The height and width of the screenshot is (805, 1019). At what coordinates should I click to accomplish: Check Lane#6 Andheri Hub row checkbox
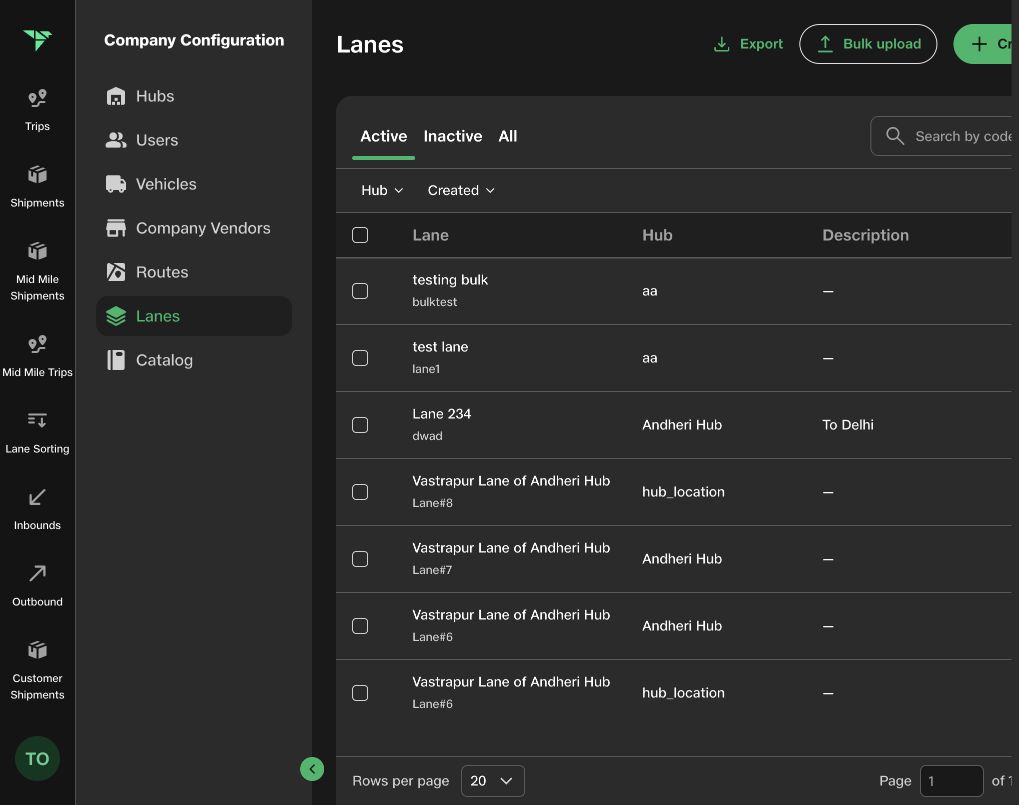tap(360, 626)
